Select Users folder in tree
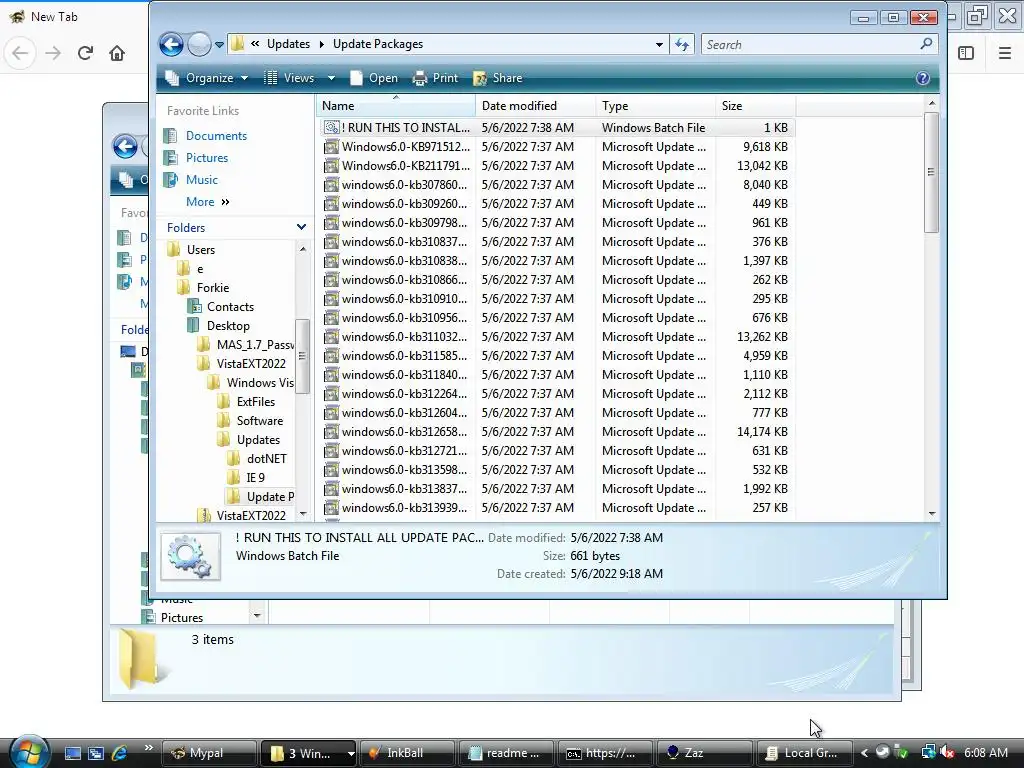The width and height of the screenshot is (1024, 768). pos(200,249)
